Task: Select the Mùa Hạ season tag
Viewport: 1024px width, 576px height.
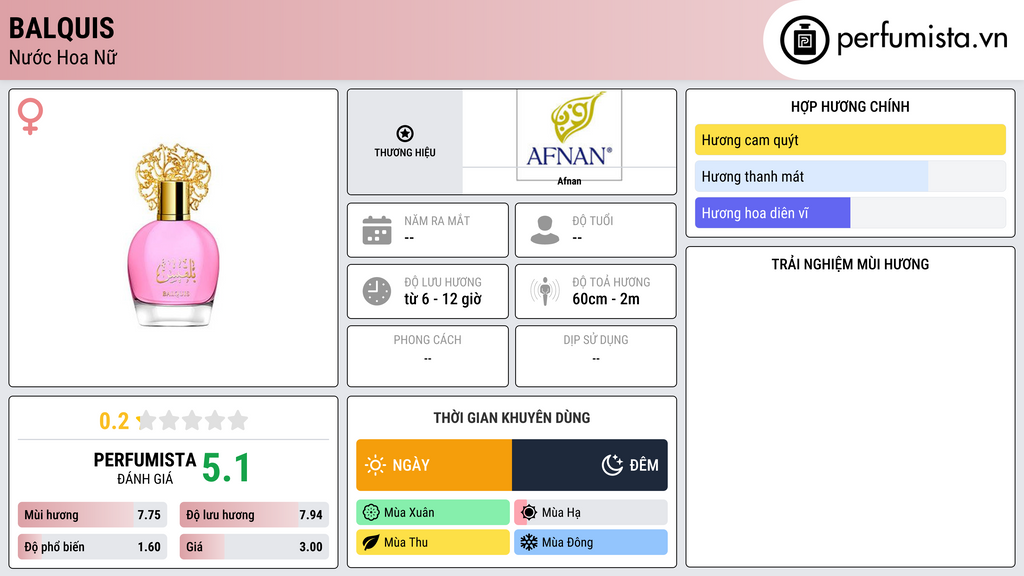Action: 590,513
